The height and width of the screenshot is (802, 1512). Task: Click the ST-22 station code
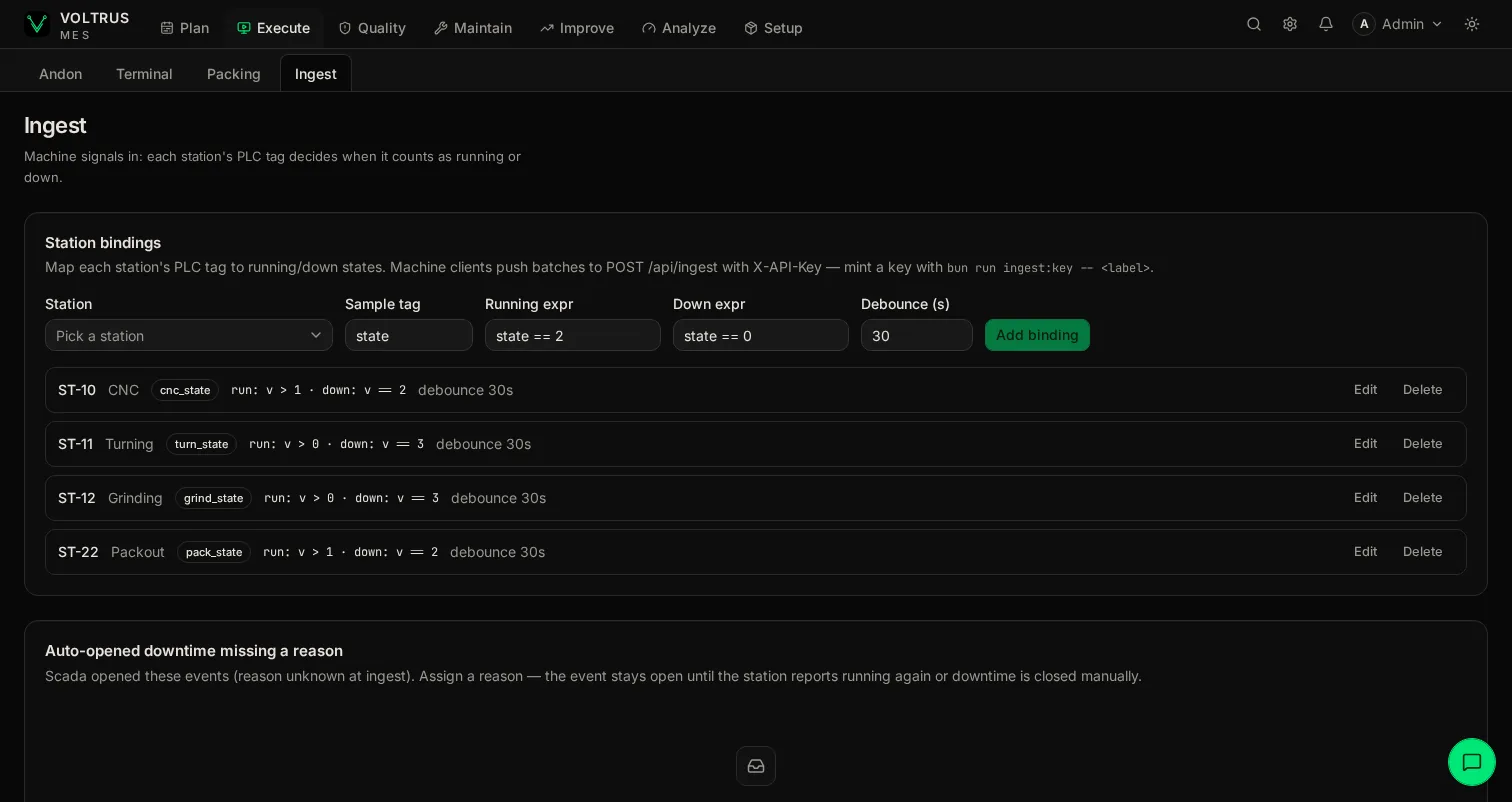[x=78, y=552]
